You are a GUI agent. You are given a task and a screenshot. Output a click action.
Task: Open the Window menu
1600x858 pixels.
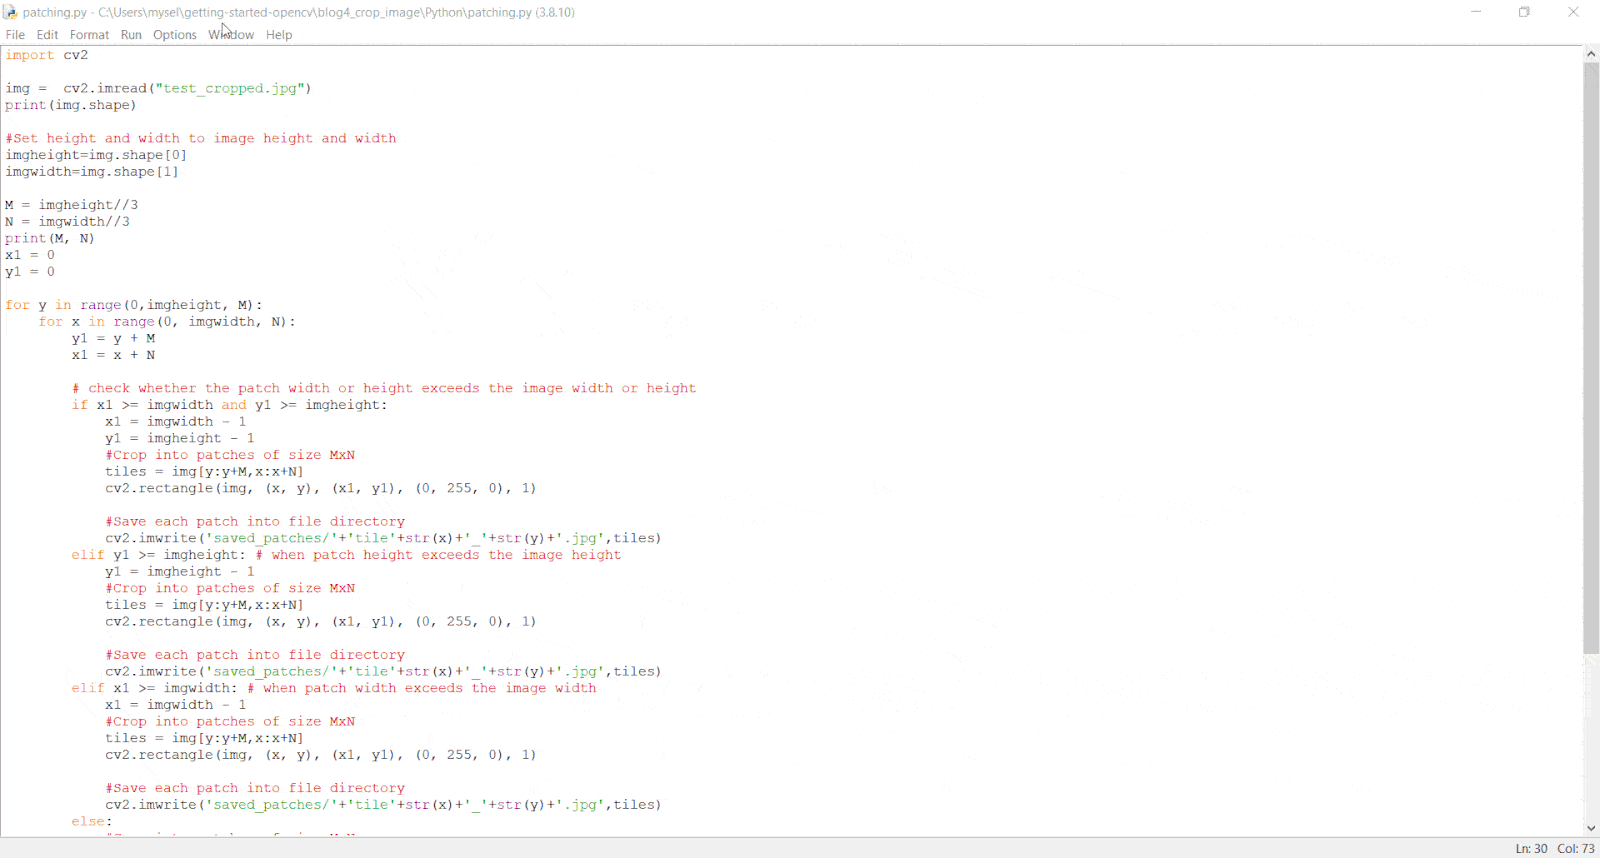point(231,35)
